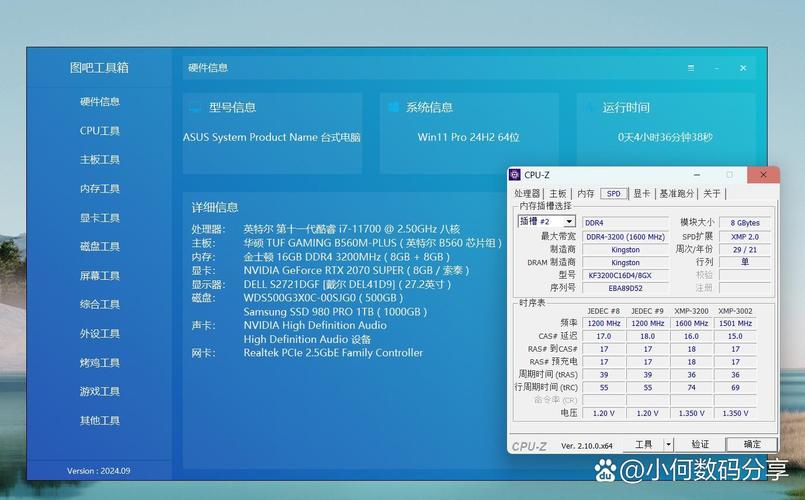Image resolution: width=805 pixels, height=500 pixels.
Task: Select 屏幕工具 in the sidebar
Action: [x=100, y=276]
